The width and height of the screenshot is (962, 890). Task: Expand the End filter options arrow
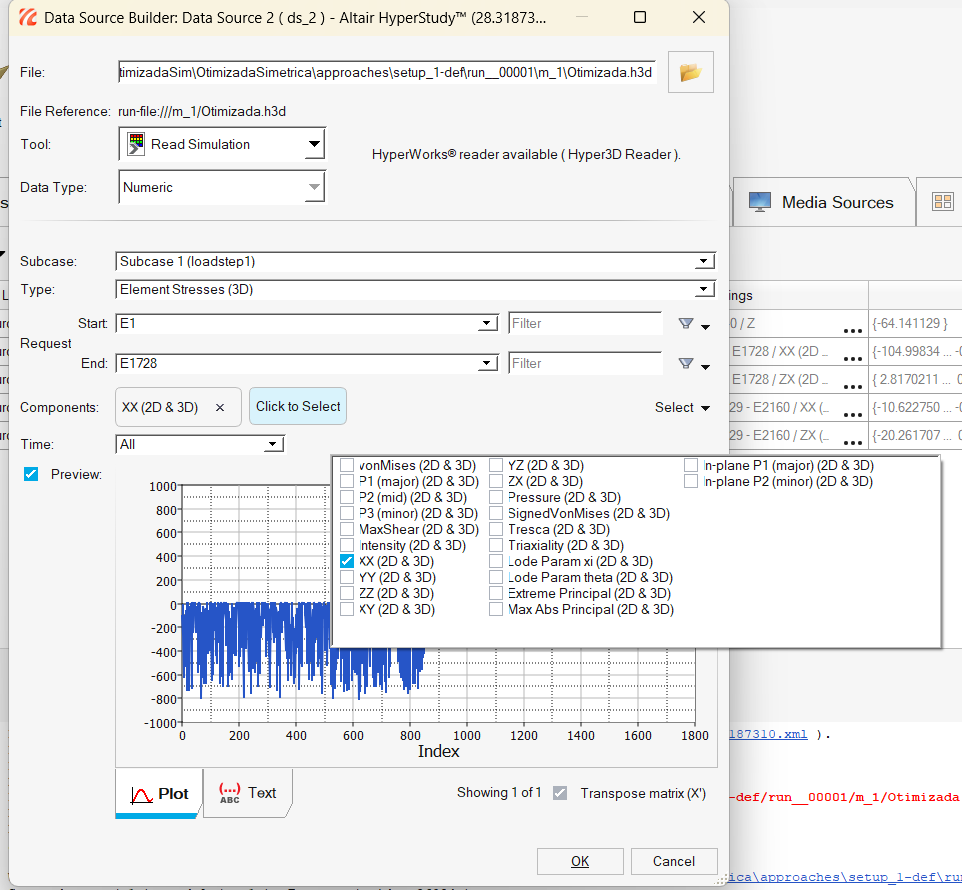(x=706, y=366)
